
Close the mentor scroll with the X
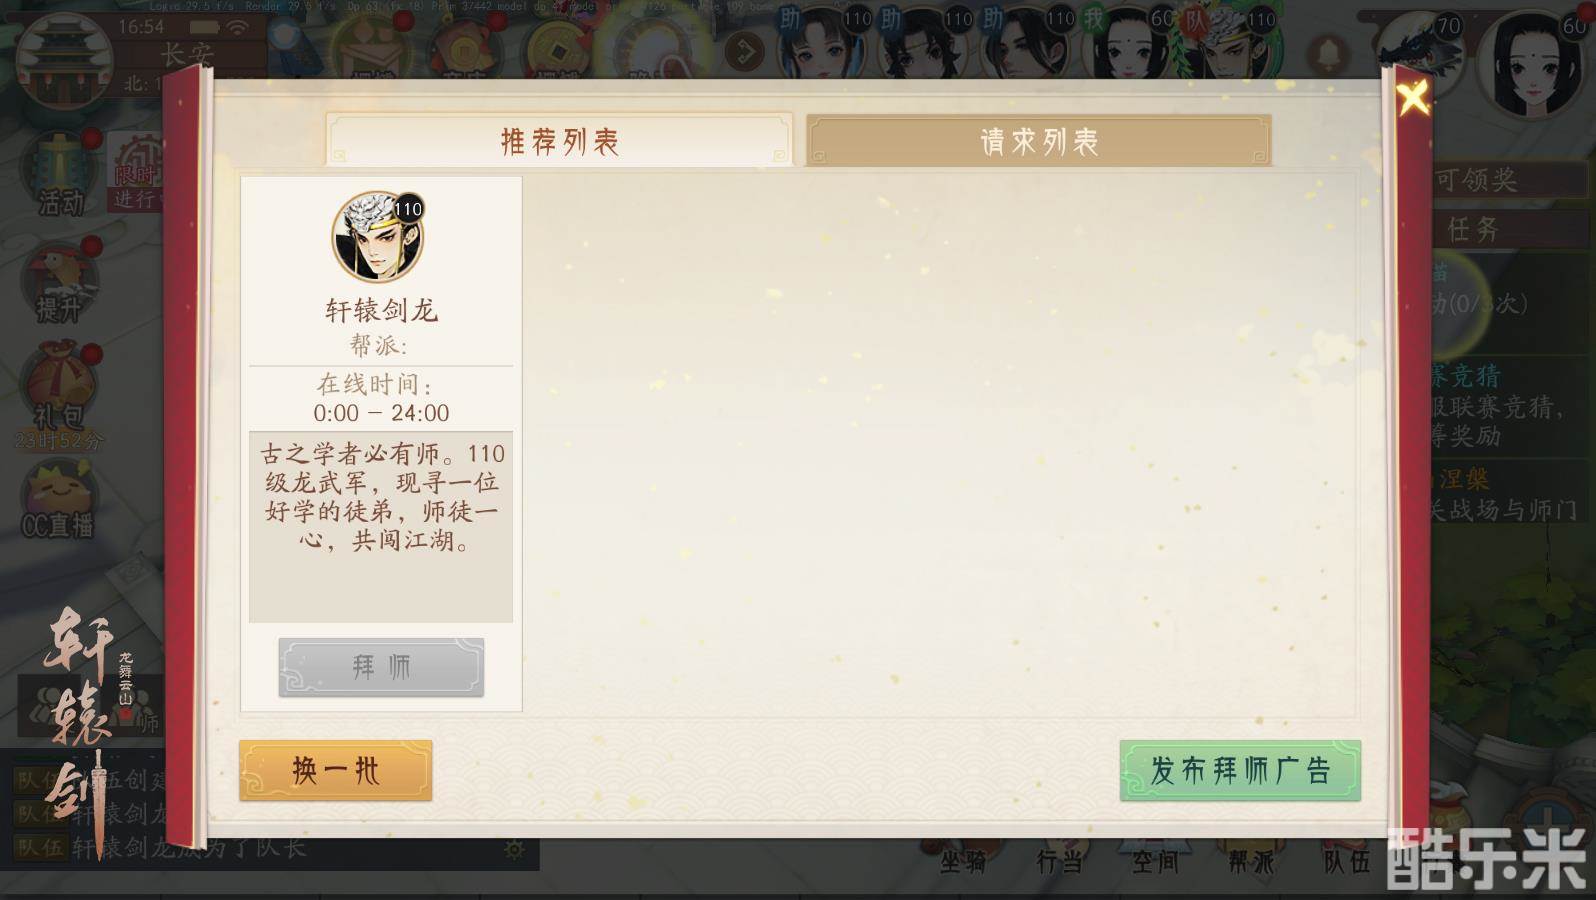click(x=1413, y=98)
